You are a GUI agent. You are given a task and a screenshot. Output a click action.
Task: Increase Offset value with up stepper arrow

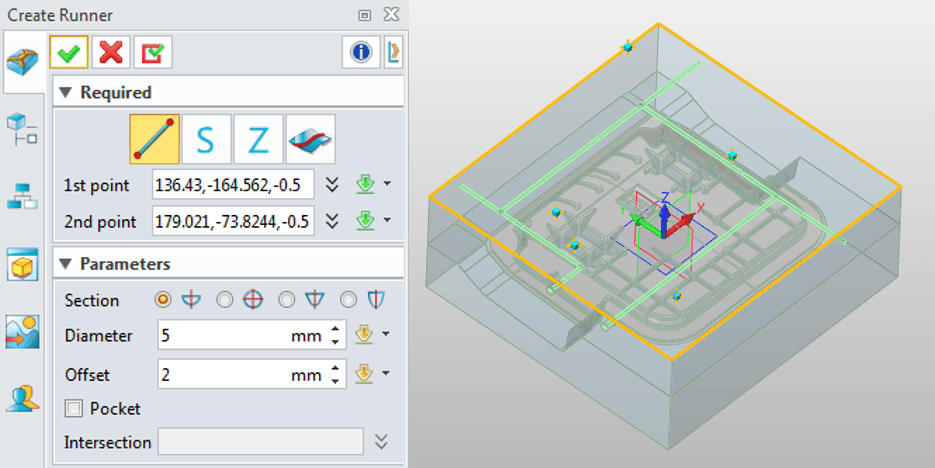point(335,369)
